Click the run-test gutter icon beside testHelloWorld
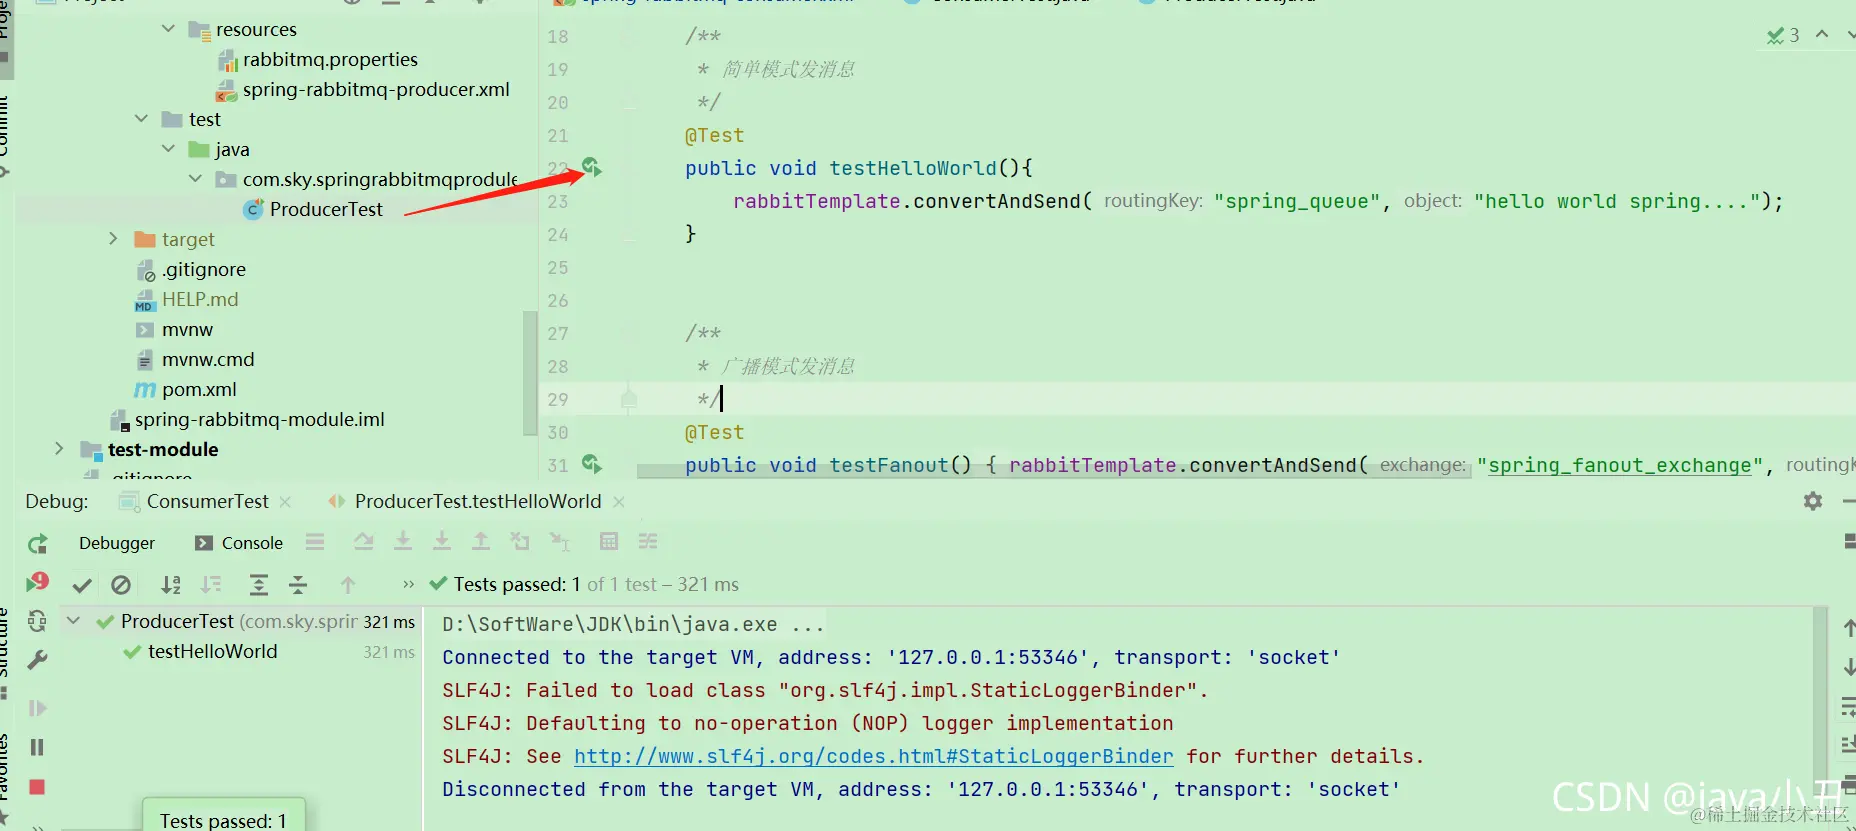This screenshot has height=831, width=1856. [591, 167]
